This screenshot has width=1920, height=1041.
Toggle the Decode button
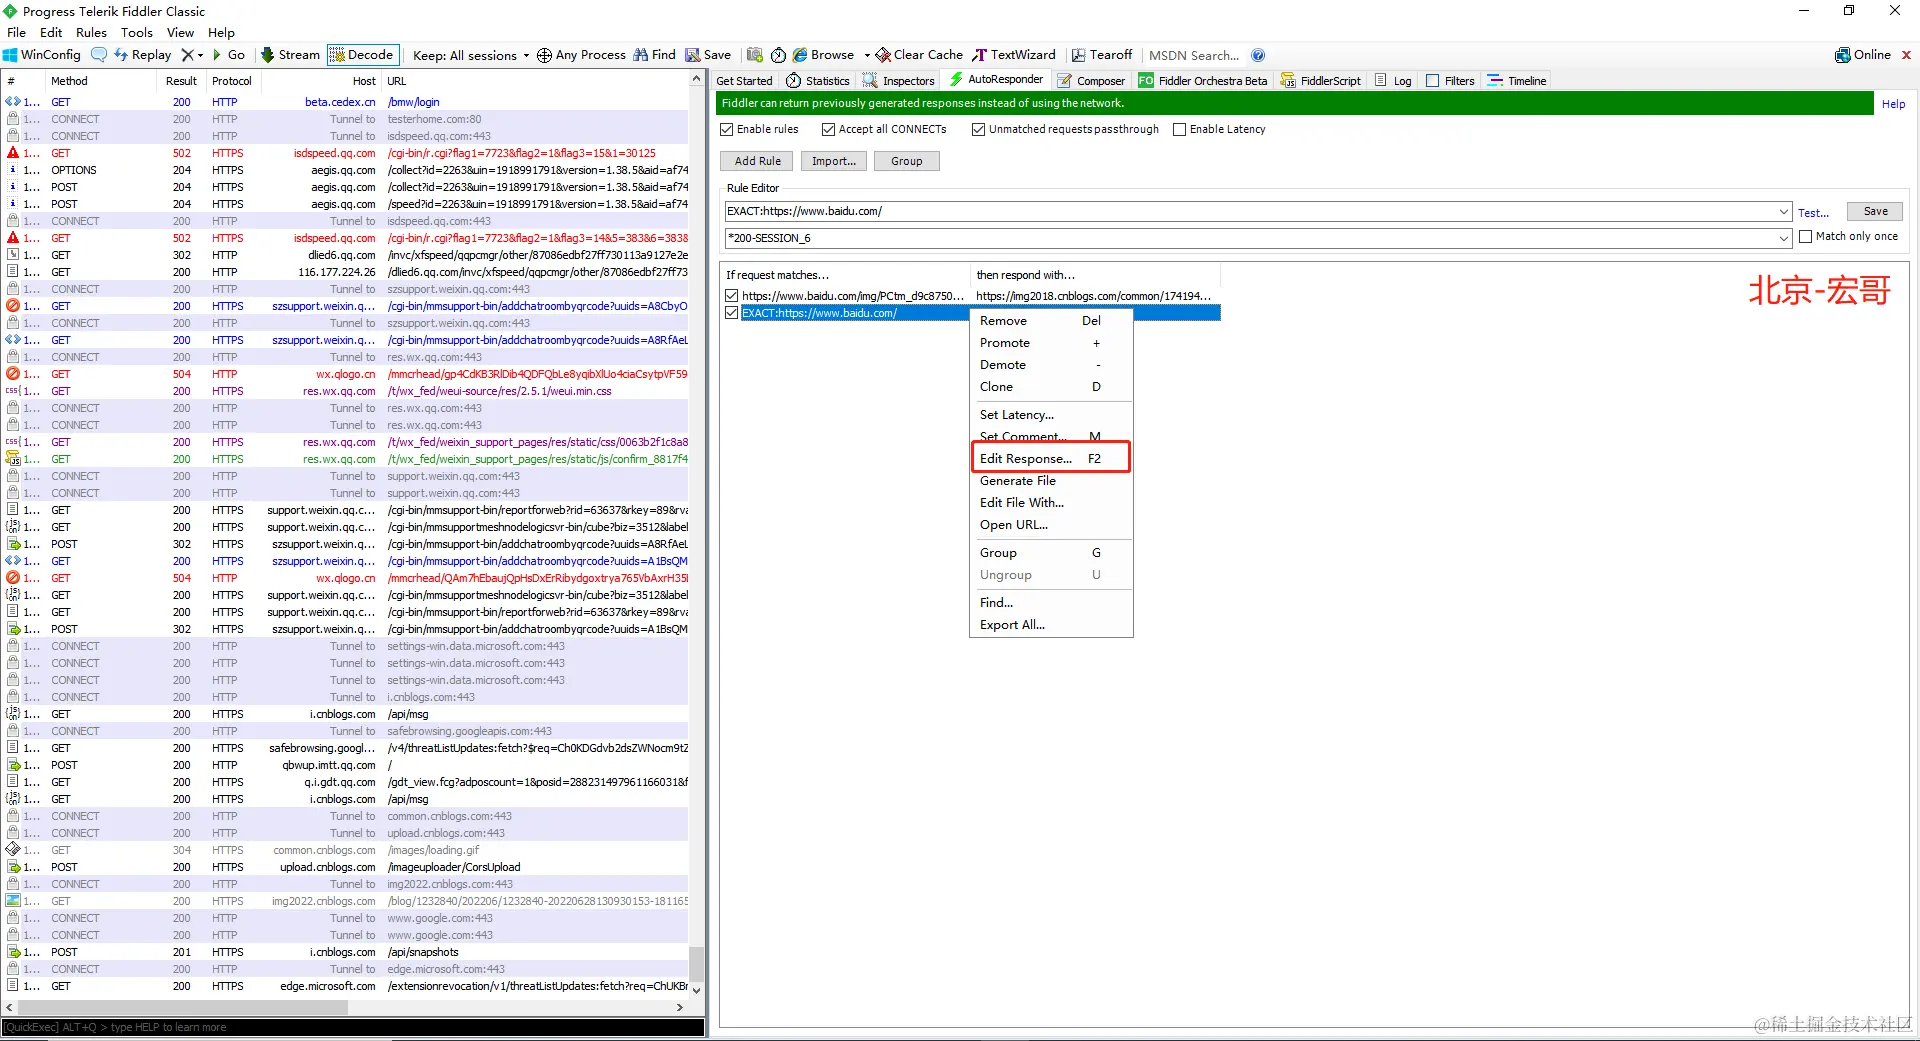pos(362,55)
